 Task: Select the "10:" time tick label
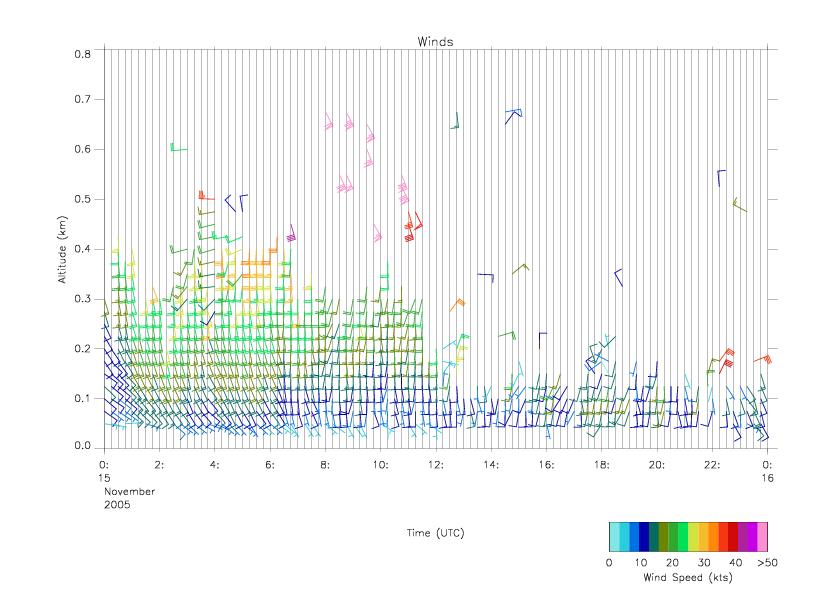380,465
